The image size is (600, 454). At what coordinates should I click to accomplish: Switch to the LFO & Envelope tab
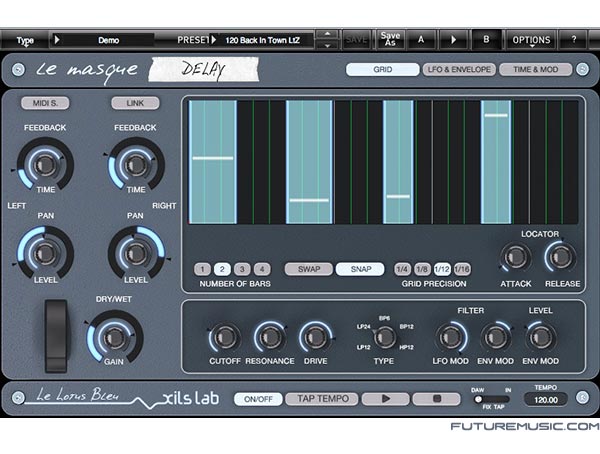point(459,69)
